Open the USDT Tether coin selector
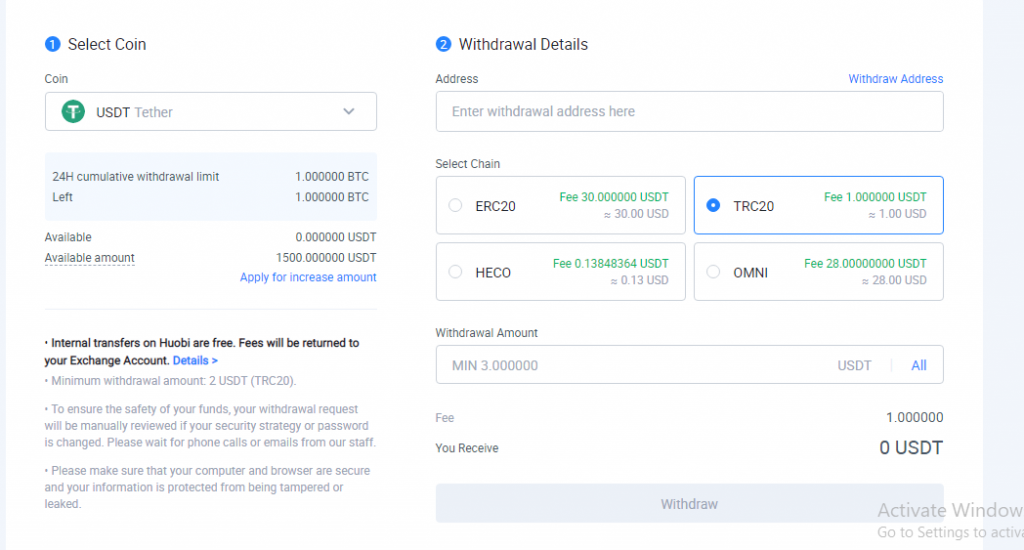This screenshot has height=550, width=1024. coord(210,112)
